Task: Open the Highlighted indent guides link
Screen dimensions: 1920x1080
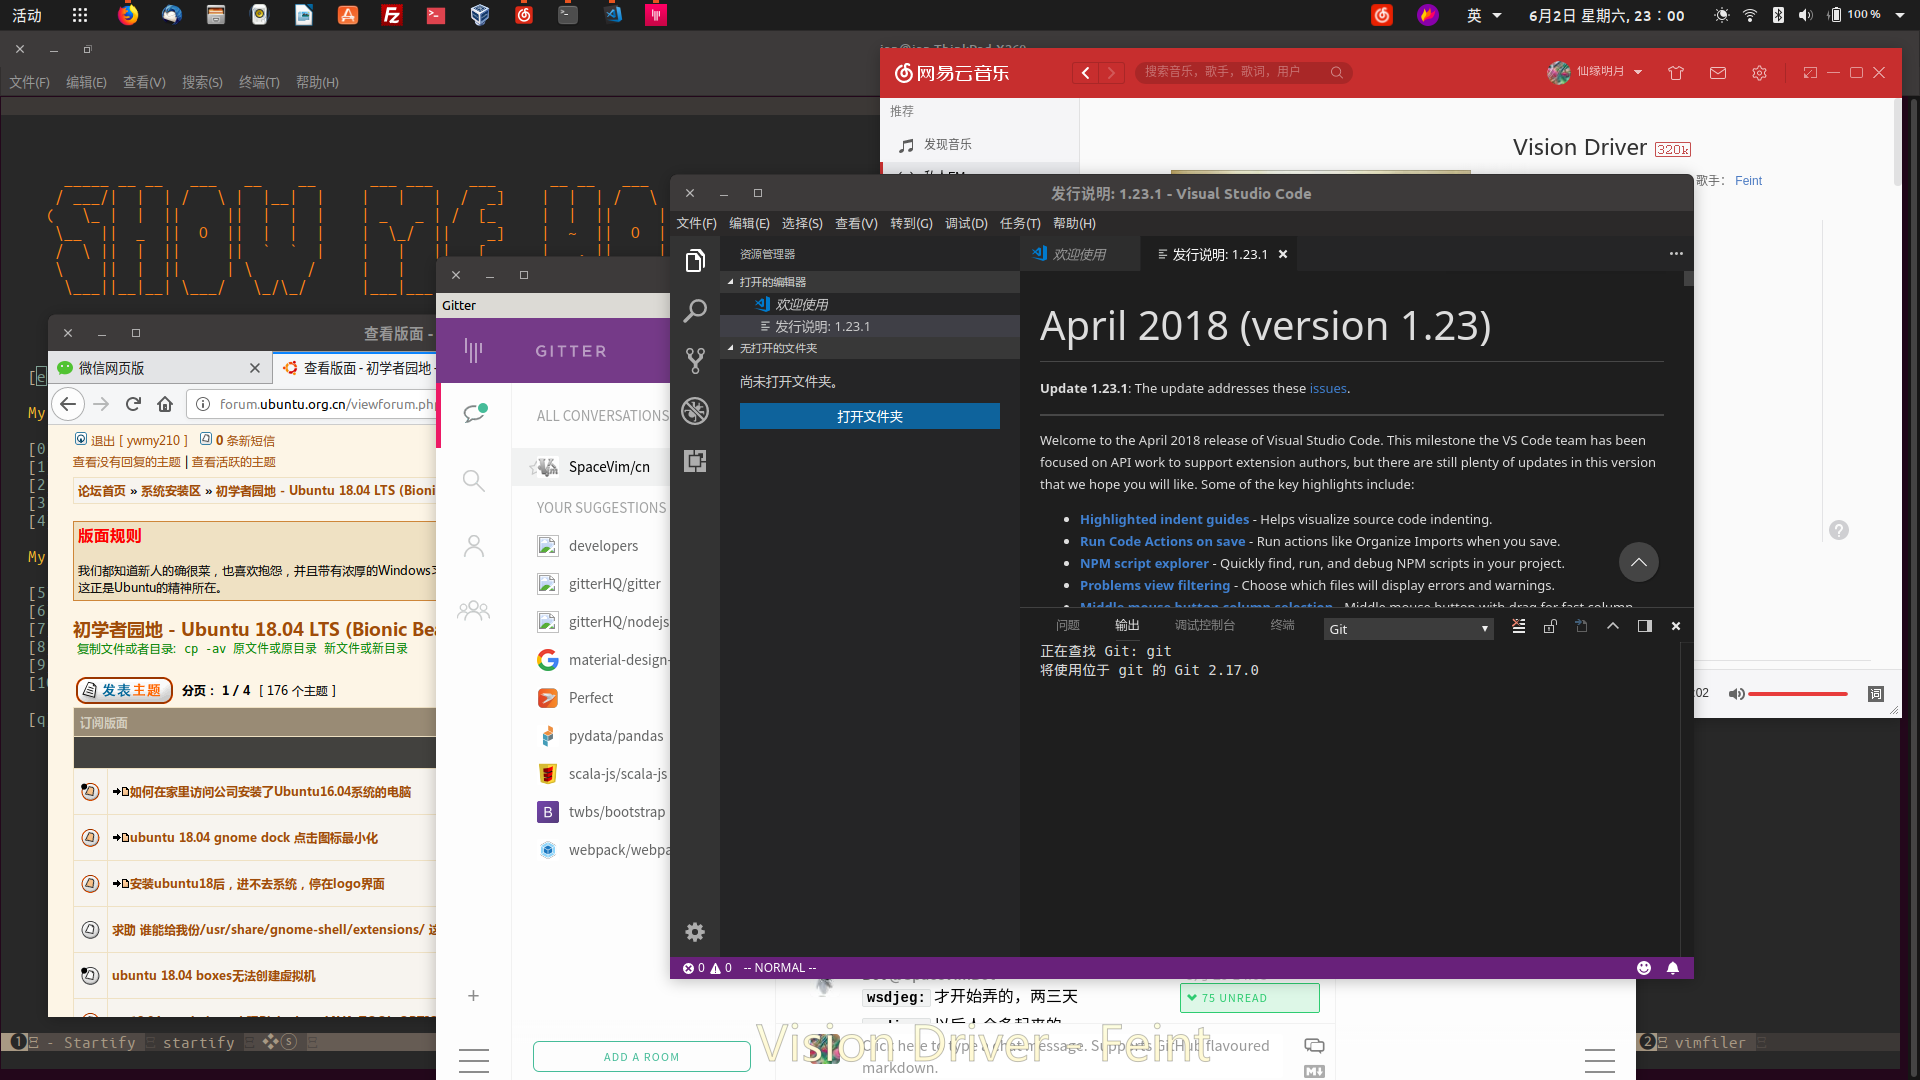Action: click(x=1164, y=519)
